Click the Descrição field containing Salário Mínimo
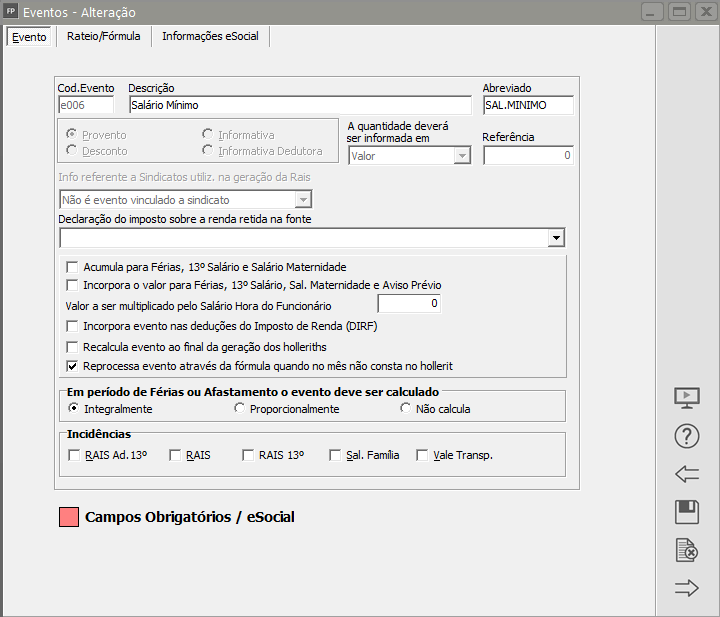This screenshot has height=617, width=720. pyautogui.click(x=298, y=105)
